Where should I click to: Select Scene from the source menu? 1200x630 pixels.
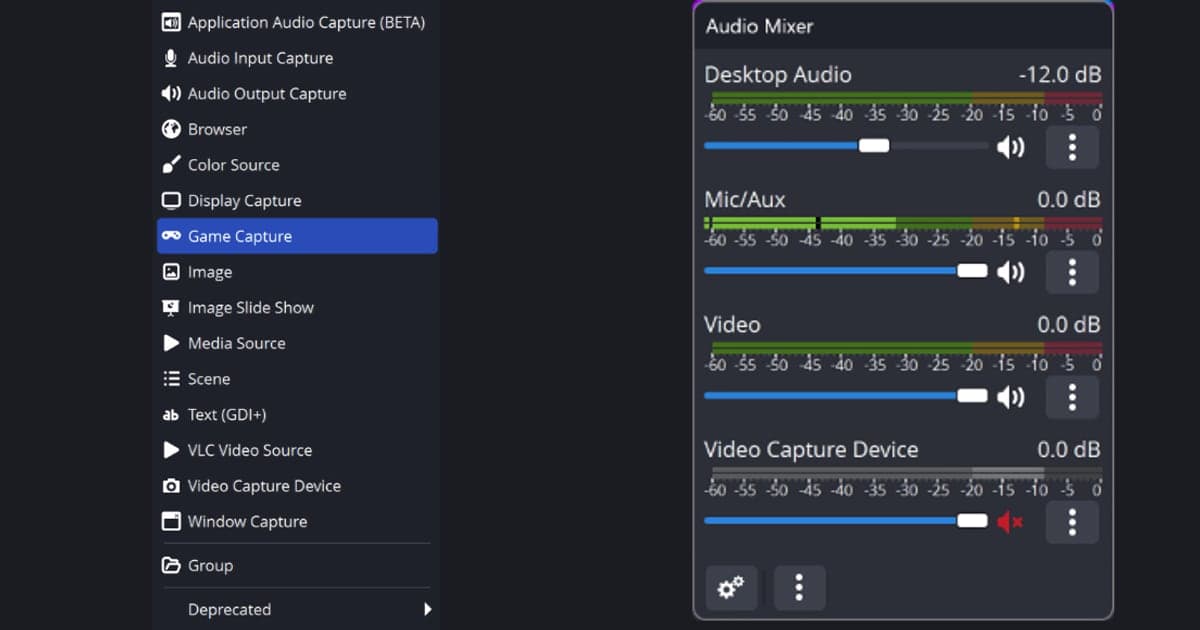[297, 379]
